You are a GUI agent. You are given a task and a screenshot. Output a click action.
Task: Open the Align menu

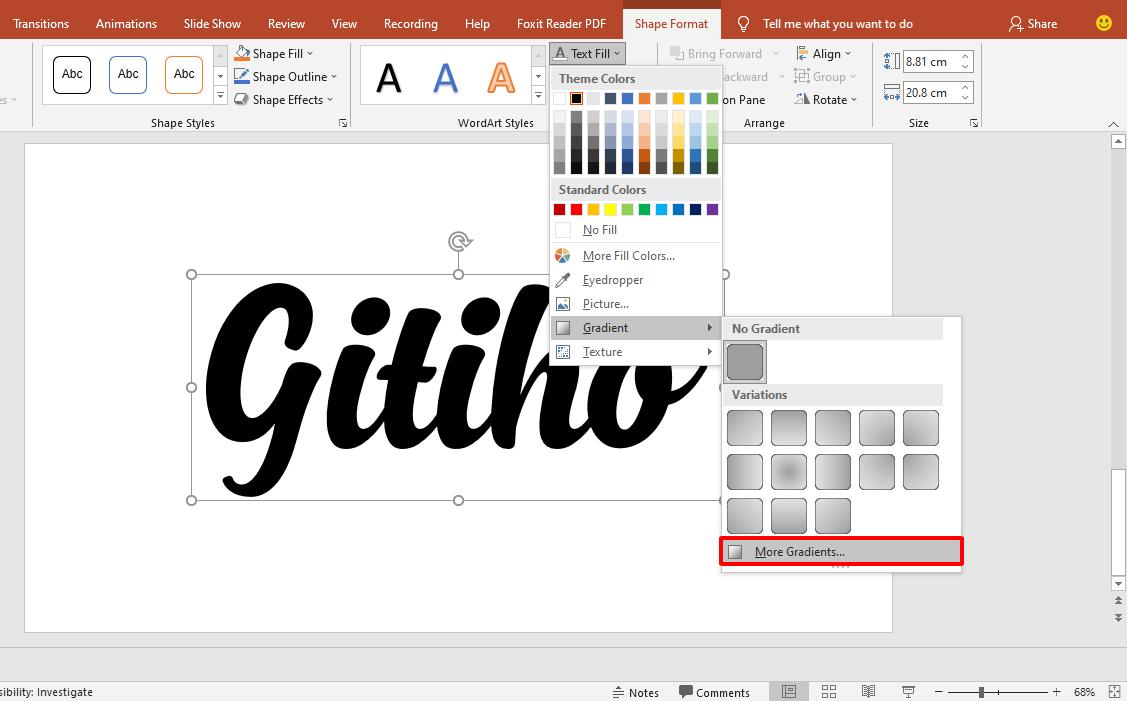pyautogui.click(x=825, y=53)
